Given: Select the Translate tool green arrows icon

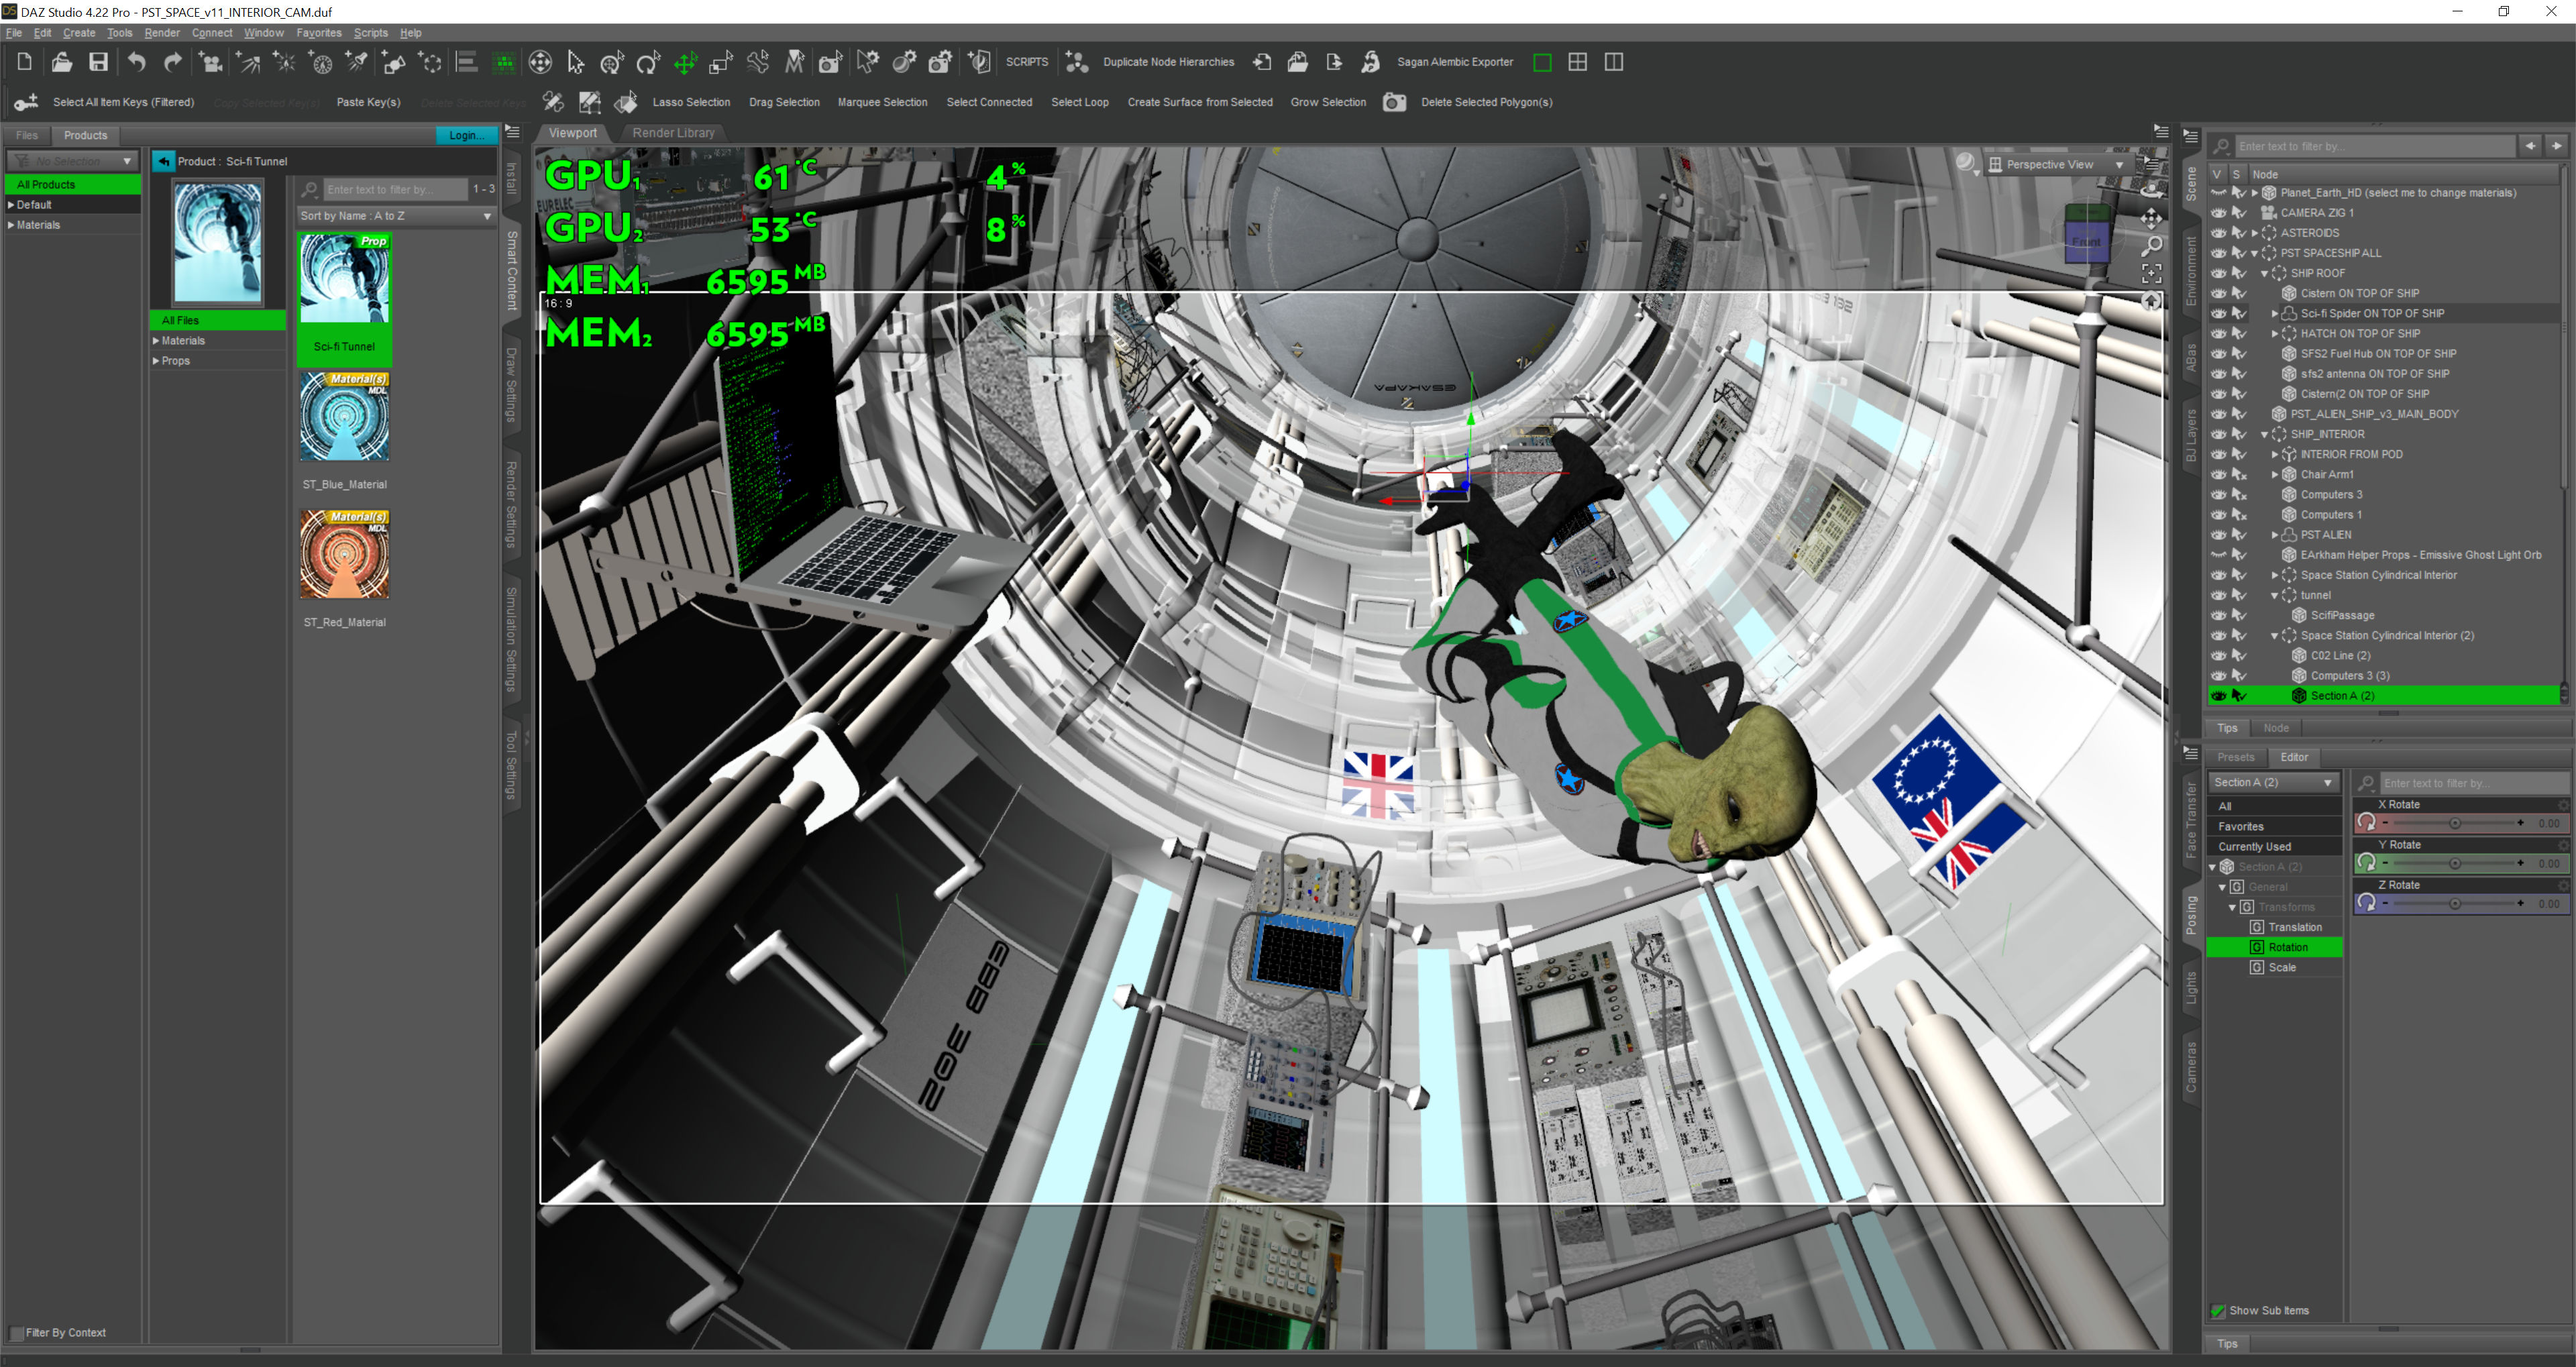Looking at the screenshot, I should (x=685, y=63).
